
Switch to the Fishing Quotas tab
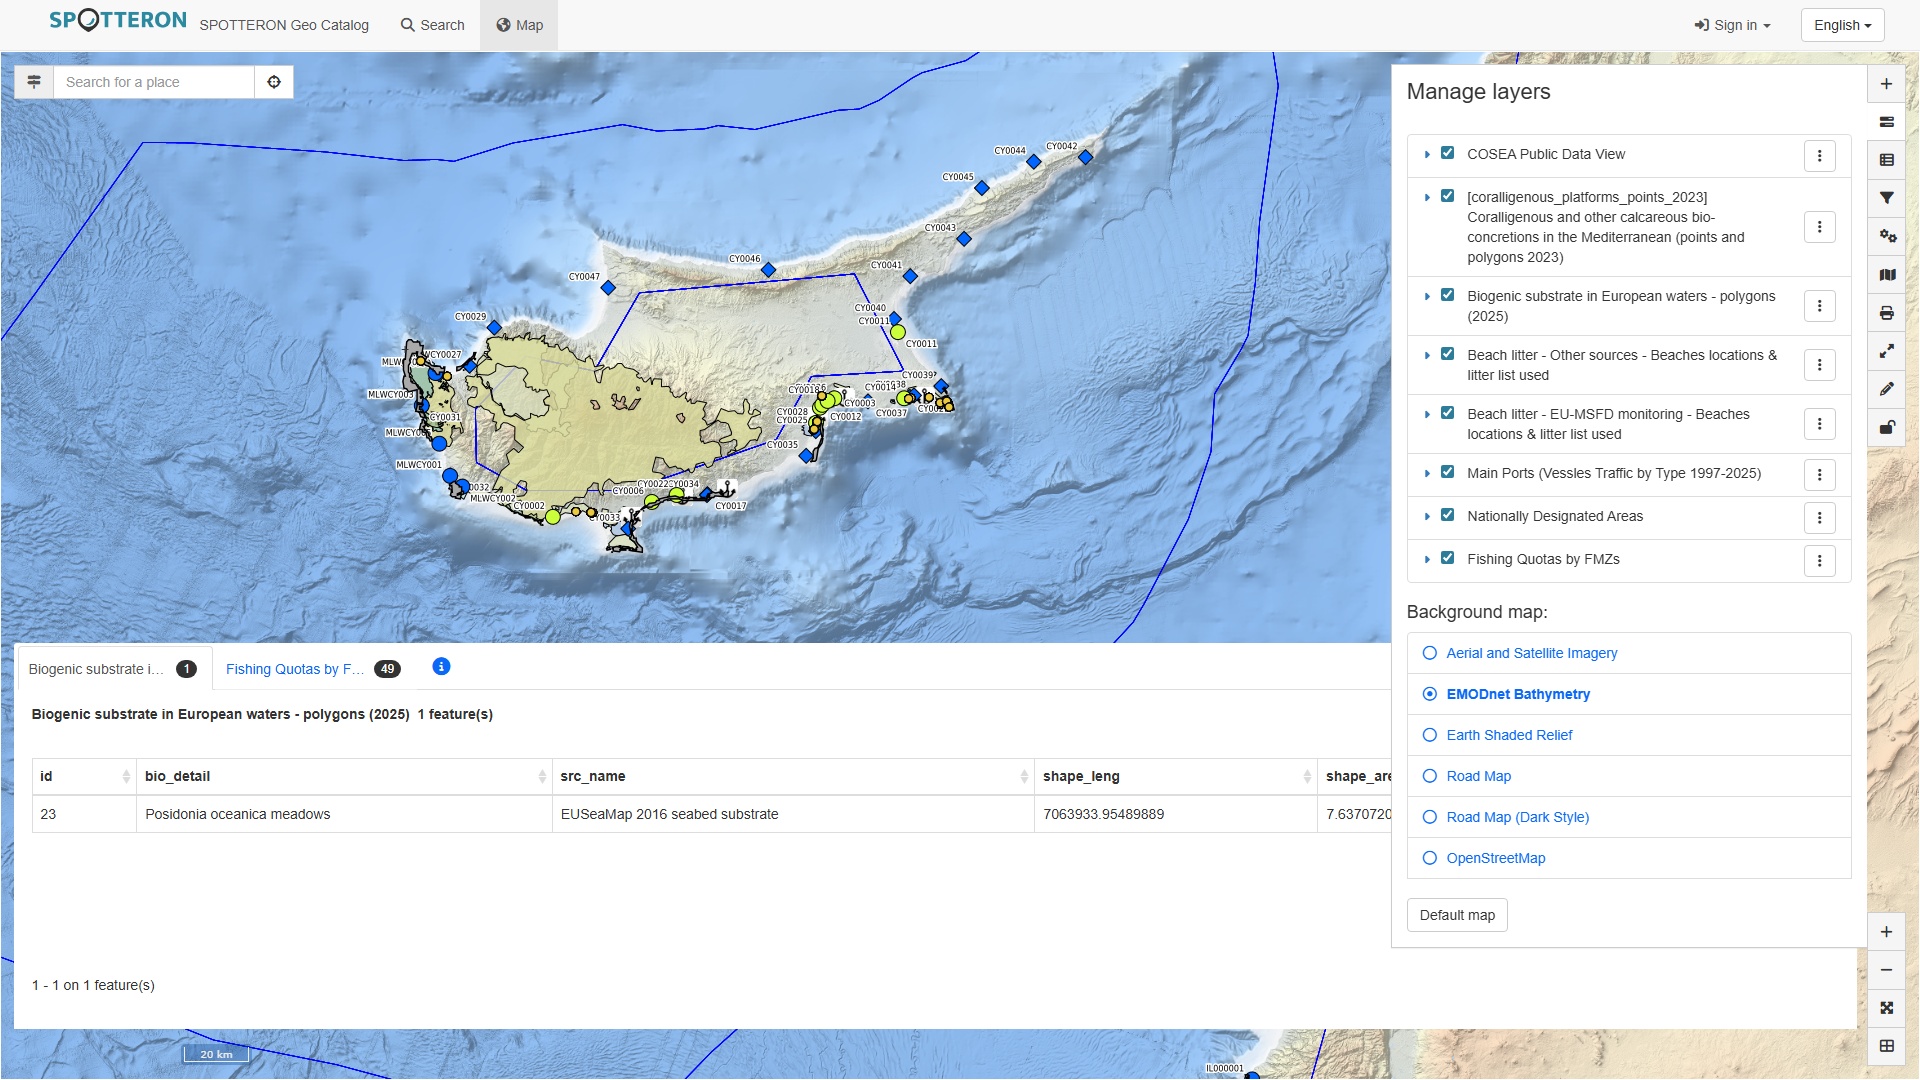pyautogui.click(x=295, y=669)
